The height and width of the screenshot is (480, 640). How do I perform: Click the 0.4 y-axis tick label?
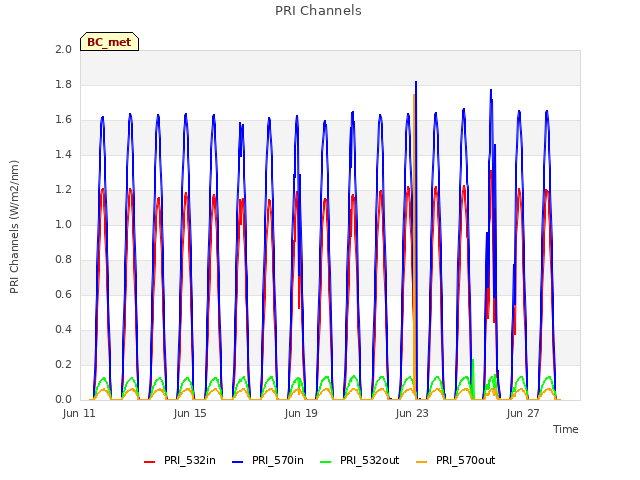tap(63, 329)
